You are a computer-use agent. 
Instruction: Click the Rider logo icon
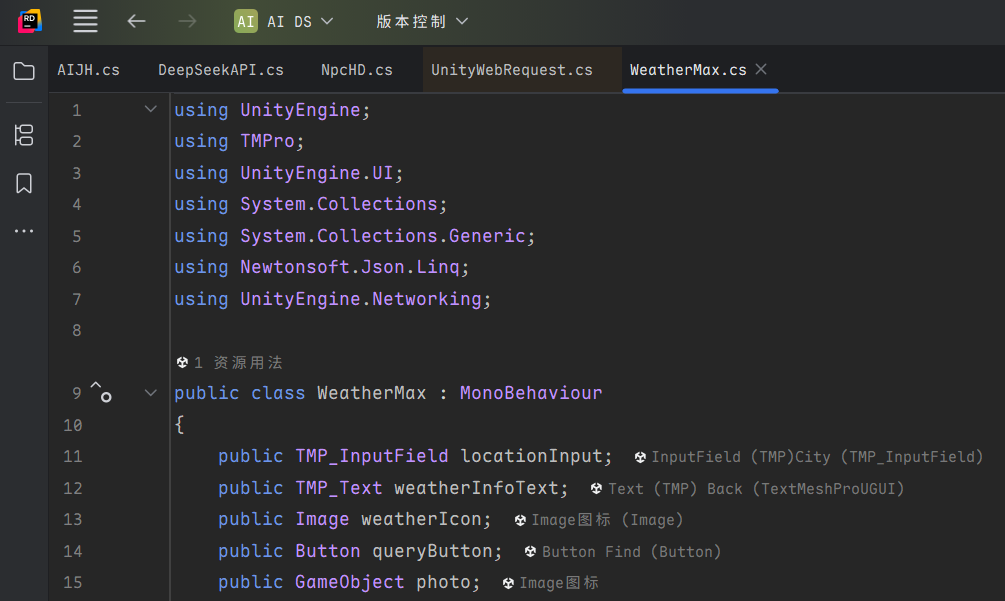pyautogui.click(x=30, y=21)
